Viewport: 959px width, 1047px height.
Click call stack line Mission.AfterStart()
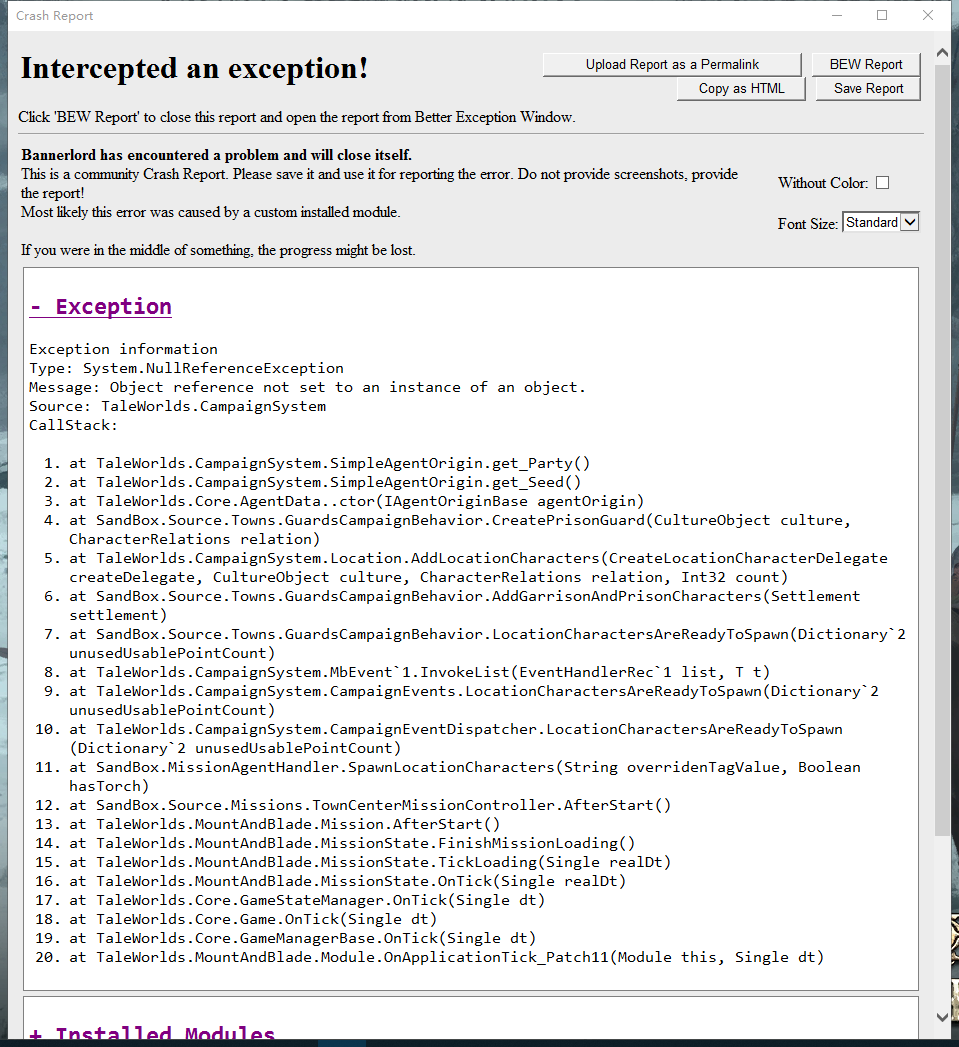click(284, 825)
